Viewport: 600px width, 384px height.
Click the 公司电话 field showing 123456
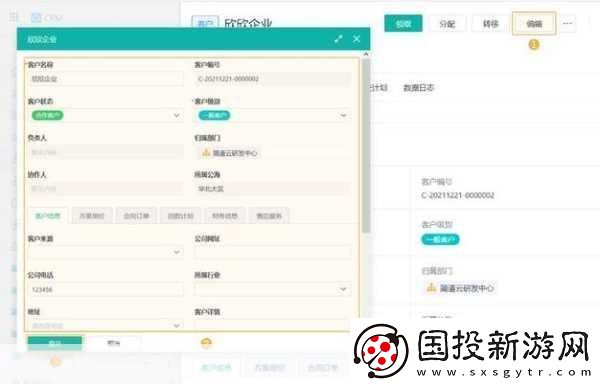(x=105, y=290)
